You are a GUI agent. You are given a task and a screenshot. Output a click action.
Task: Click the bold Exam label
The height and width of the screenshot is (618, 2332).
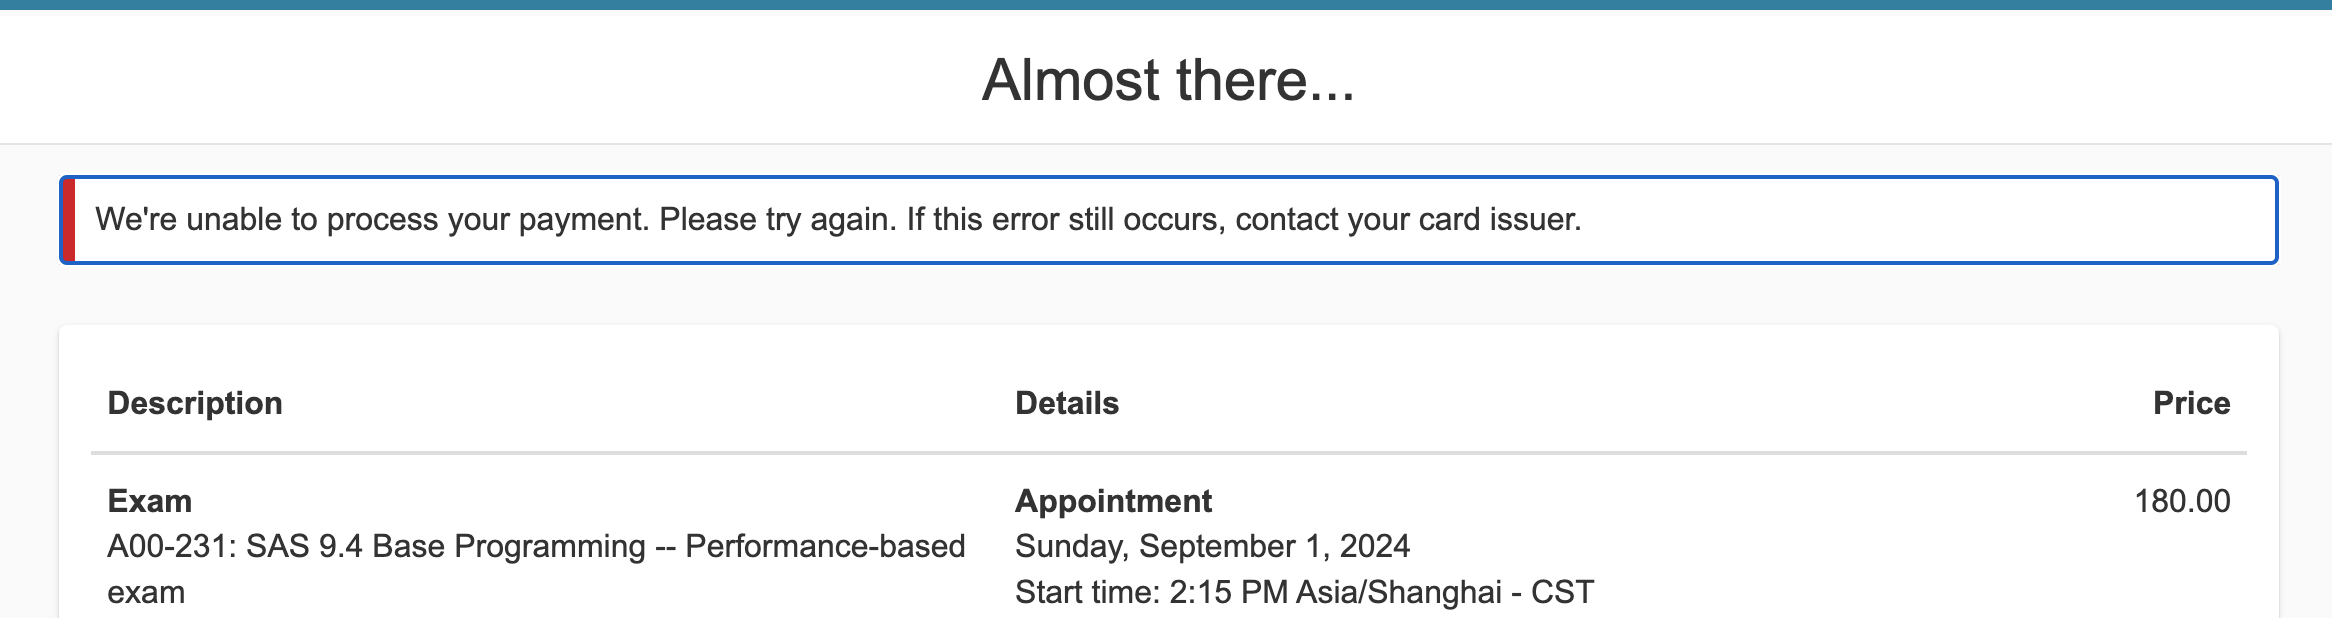(150, 501)
